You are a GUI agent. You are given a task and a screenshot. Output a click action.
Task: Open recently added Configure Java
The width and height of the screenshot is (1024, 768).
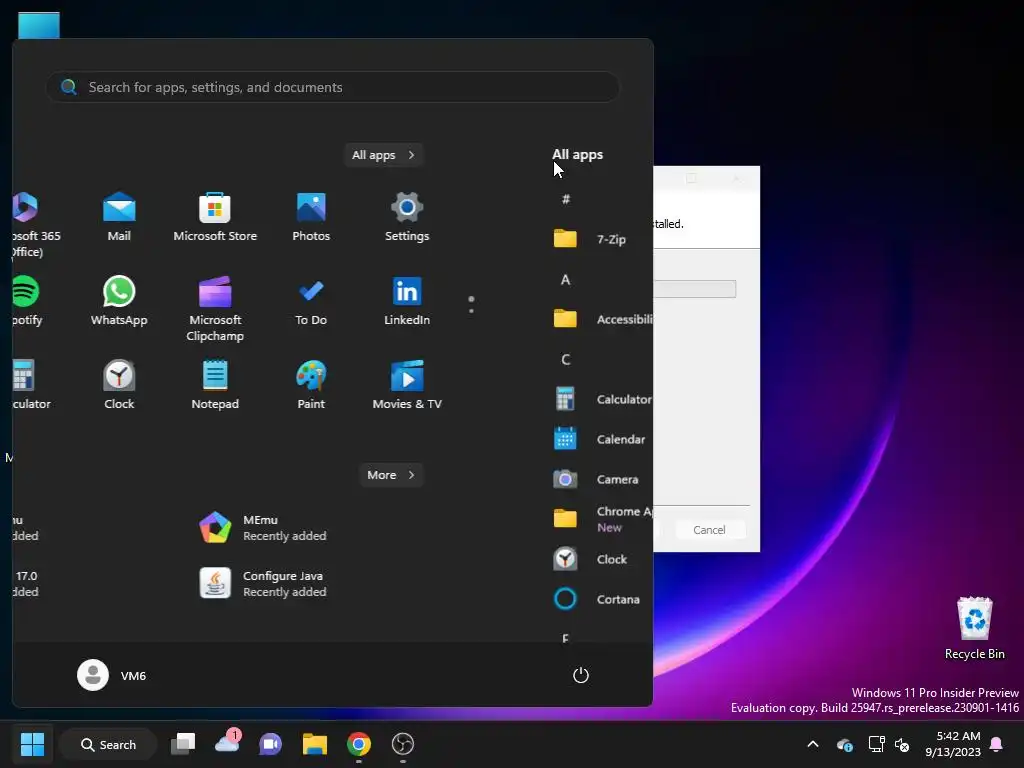263,584
